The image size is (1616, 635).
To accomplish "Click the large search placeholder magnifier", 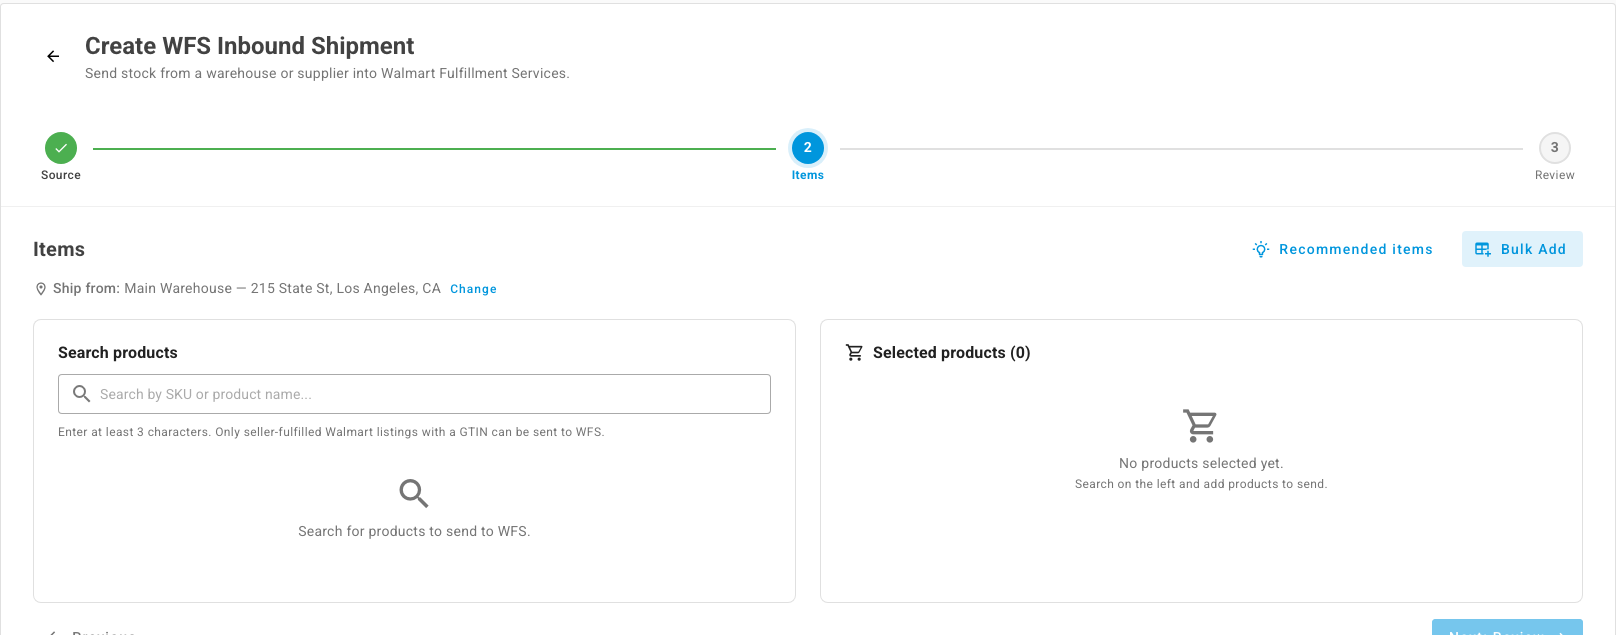I will [414, 493].
